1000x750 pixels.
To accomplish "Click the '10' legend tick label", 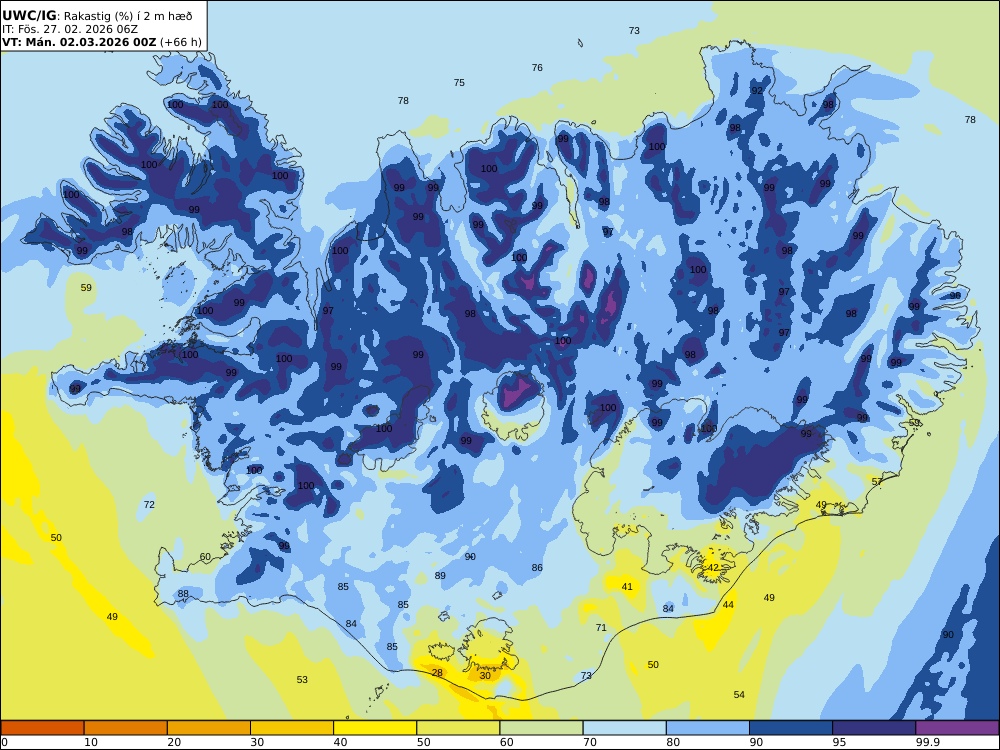I will (91, 742).
